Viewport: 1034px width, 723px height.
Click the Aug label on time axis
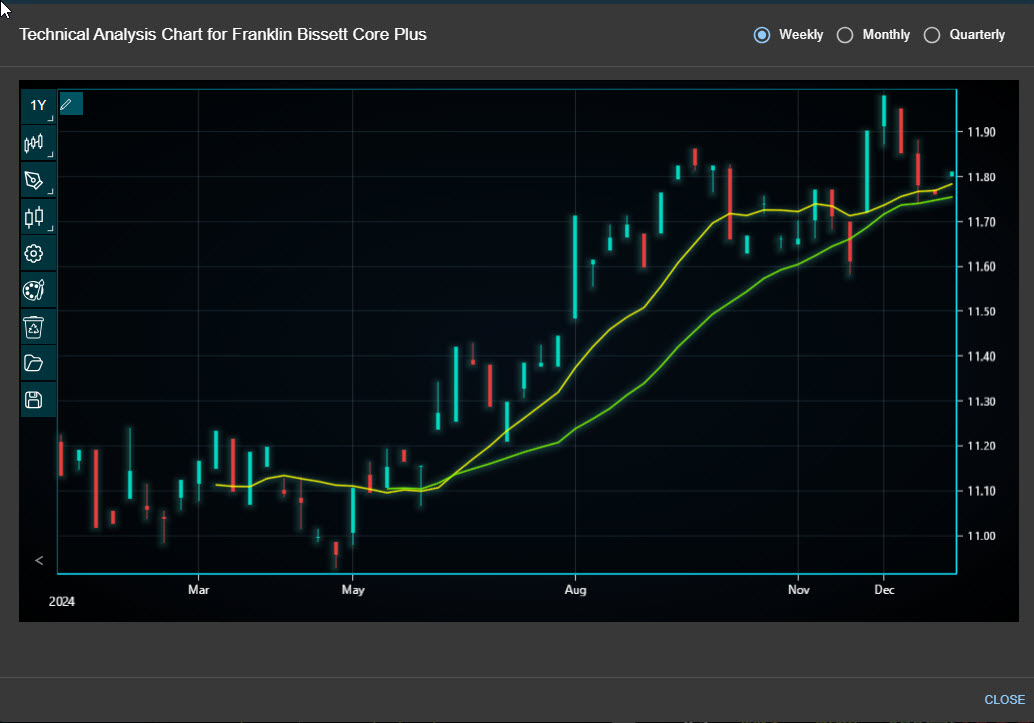pos(575,590)
